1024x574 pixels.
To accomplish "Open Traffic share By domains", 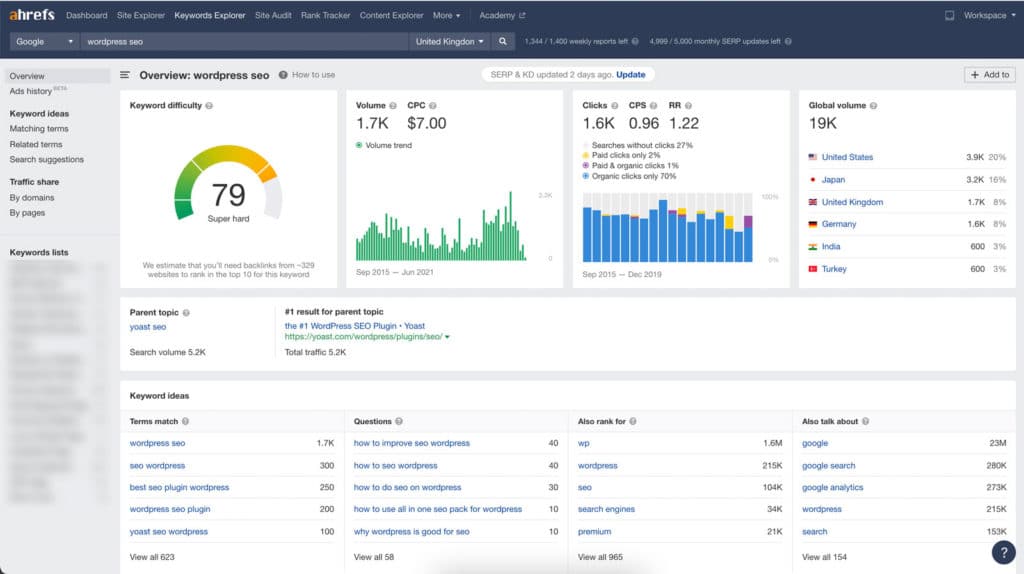I will point(32,198).
